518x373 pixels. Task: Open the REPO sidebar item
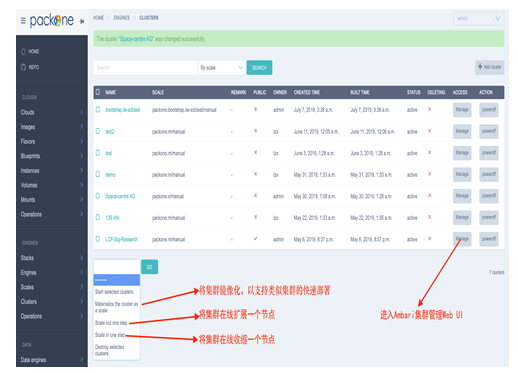click(30, 67)
